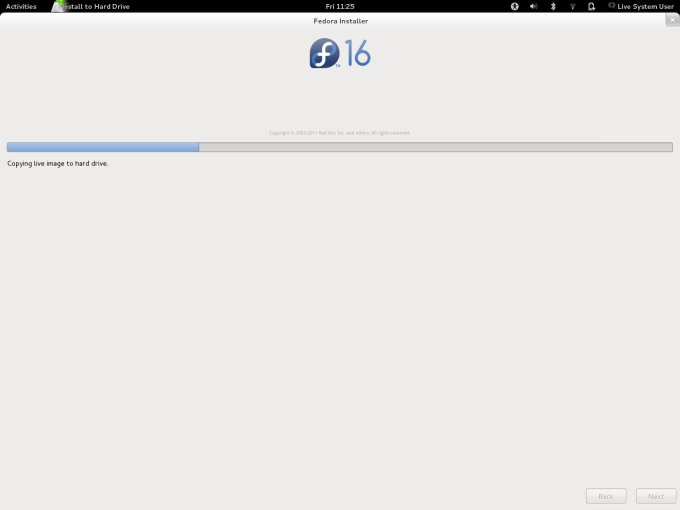Viewport: 680px width, 510px height.
Task: Click the Fedora 16 logo
Action: coord(340,53)
